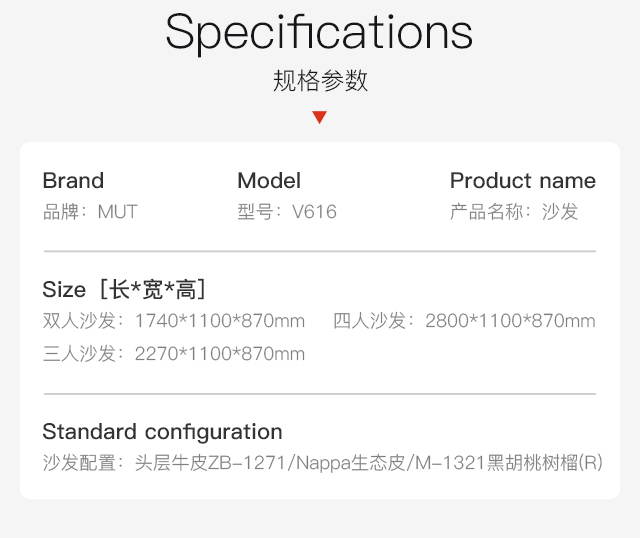Select the 规格参数 subtitle text
This screenshot has height=538, width=640.
(x=320, y=80)
